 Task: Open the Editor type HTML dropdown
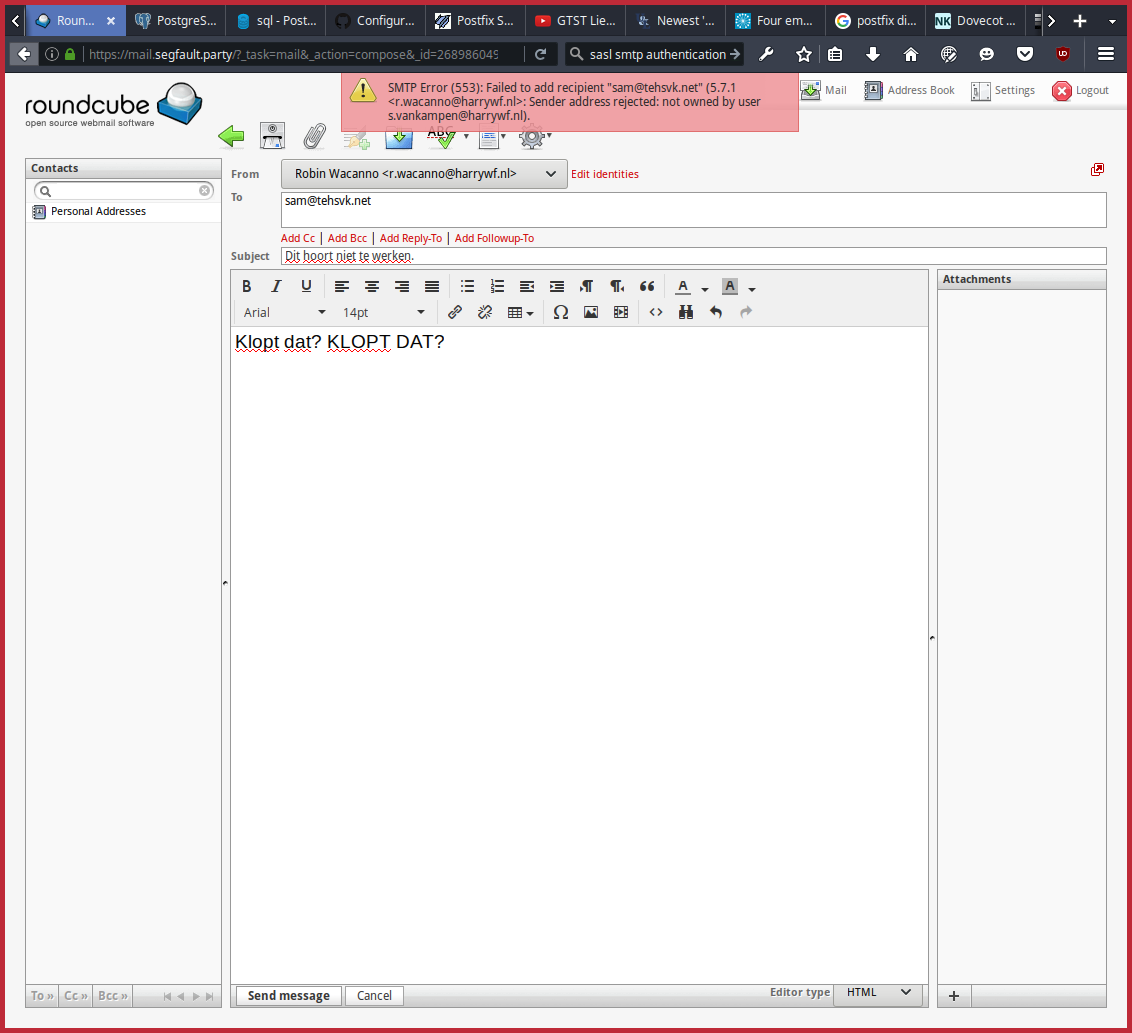[878, 992]
